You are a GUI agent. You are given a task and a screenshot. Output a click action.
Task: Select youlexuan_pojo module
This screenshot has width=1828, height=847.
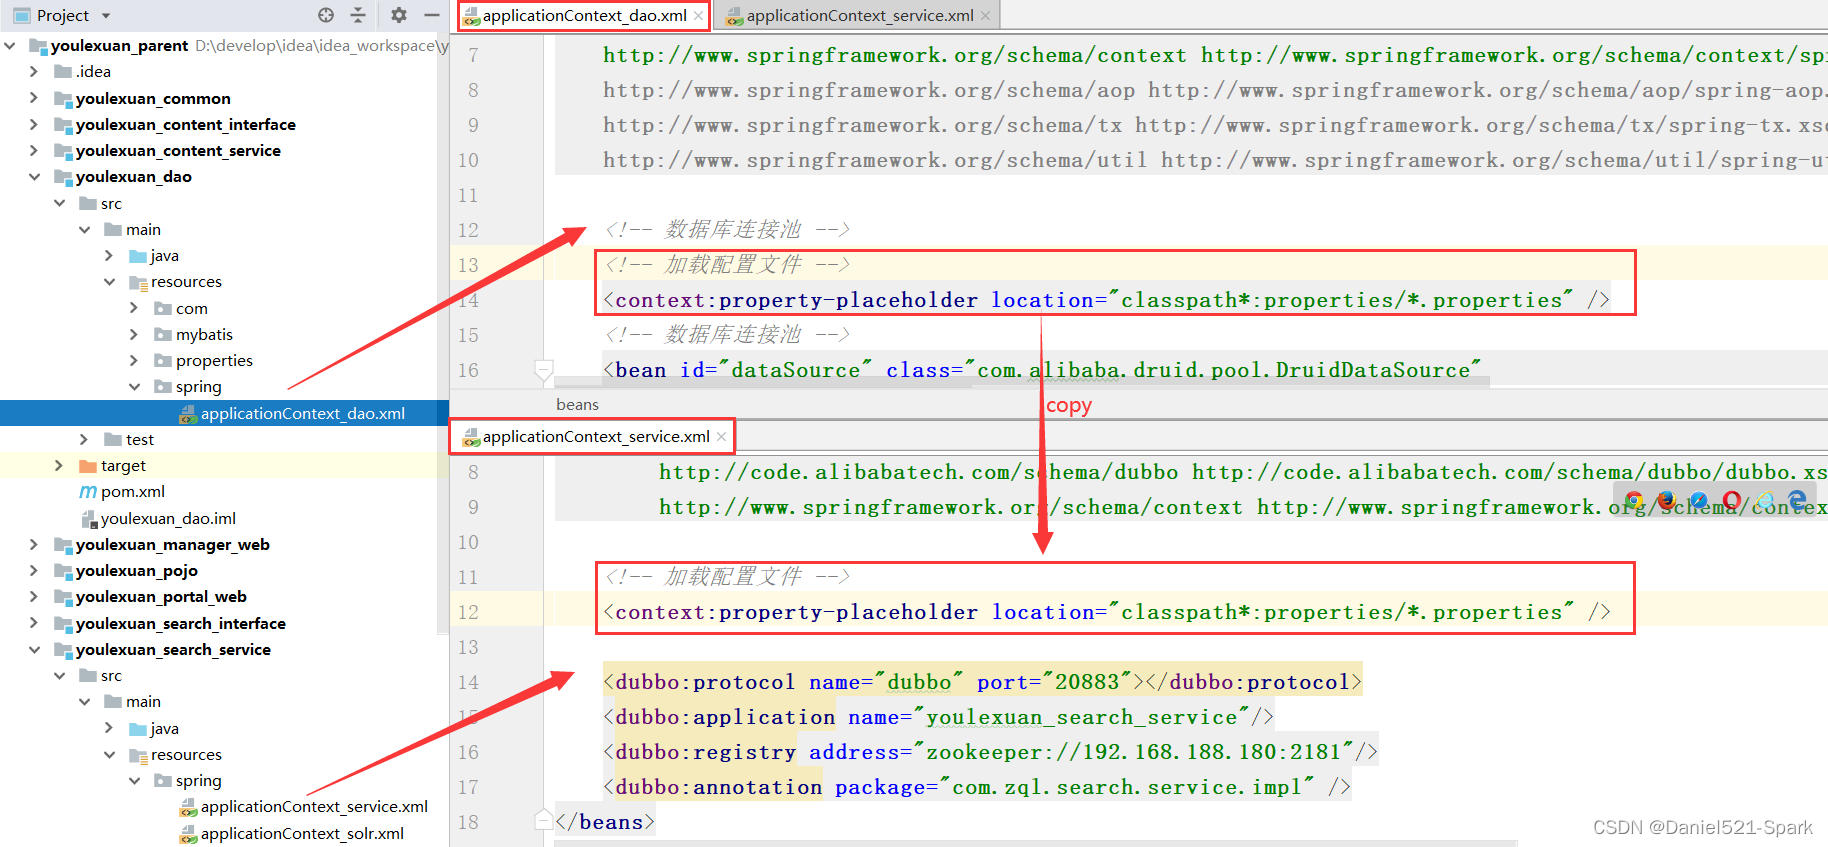coord(136,570)
